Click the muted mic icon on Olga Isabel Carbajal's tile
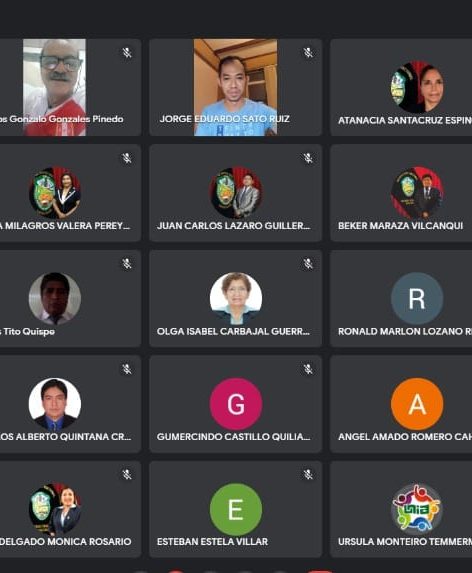 308,263
